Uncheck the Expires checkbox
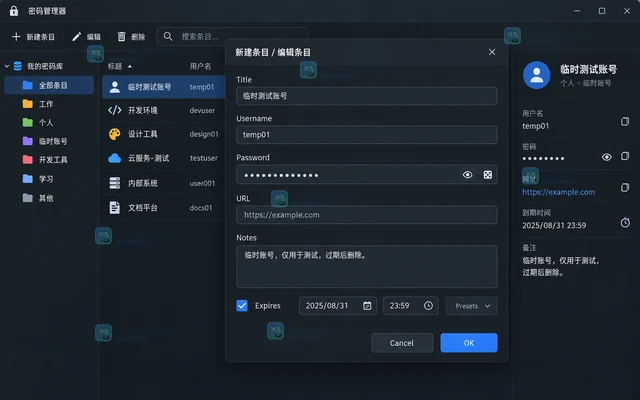The width and height of the screenshot is (640, 400). [242, 305]
